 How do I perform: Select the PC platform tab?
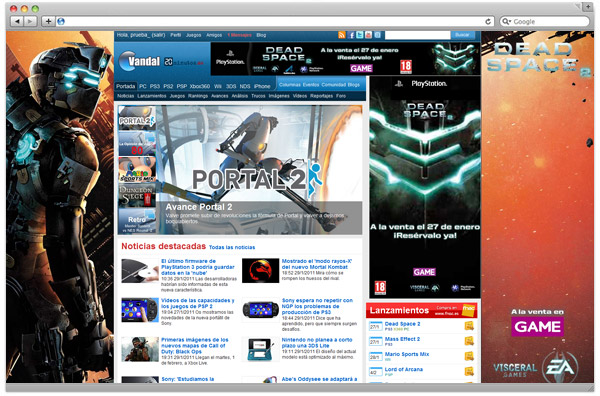tap(143, 86)
